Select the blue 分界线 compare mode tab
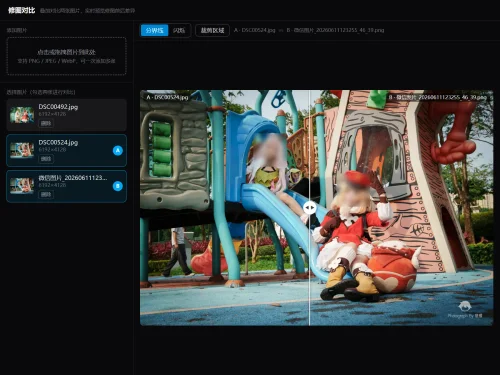Image resolution: width=500 pixels, height=375 pixels. click(x=154, y=30)
